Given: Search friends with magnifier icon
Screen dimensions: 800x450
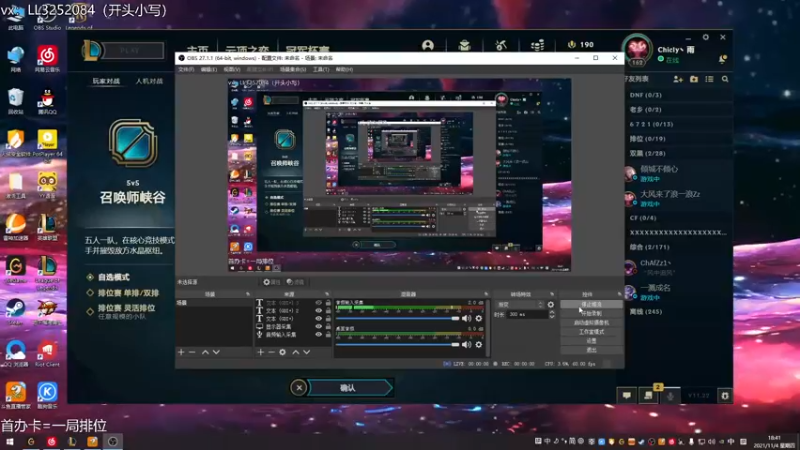Looking at the screenshot, I should 725,79.
